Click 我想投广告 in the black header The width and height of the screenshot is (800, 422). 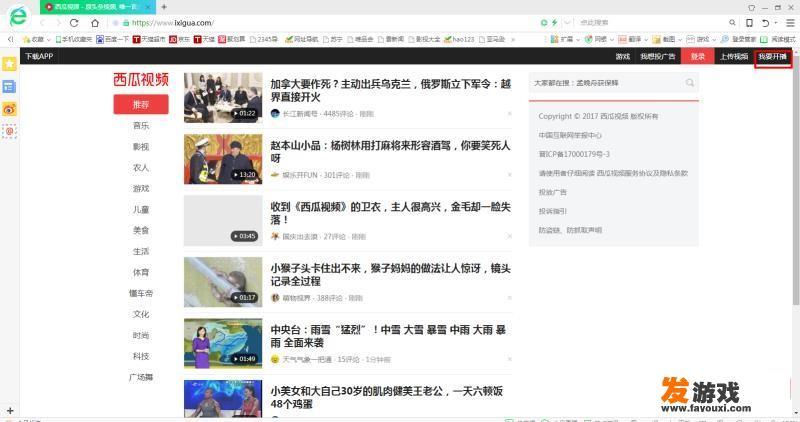[658, 56]
